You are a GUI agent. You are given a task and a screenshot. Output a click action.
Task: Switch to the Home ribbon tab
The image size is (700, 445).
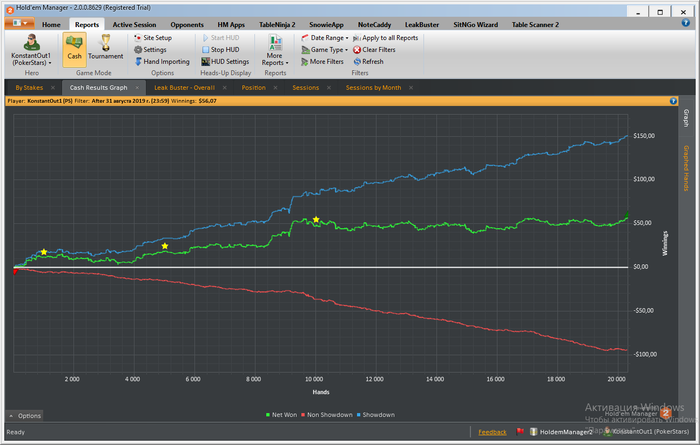(x=51, y=25)
